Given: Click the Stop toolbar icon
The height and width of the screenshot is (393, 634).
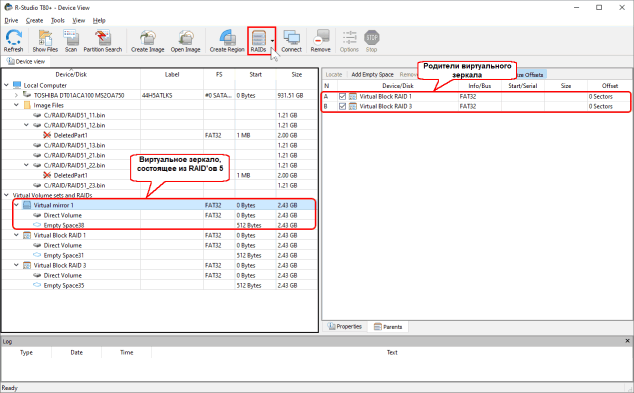Looking at the screenshot, I should pyautogui.click(x=371, y=38).
